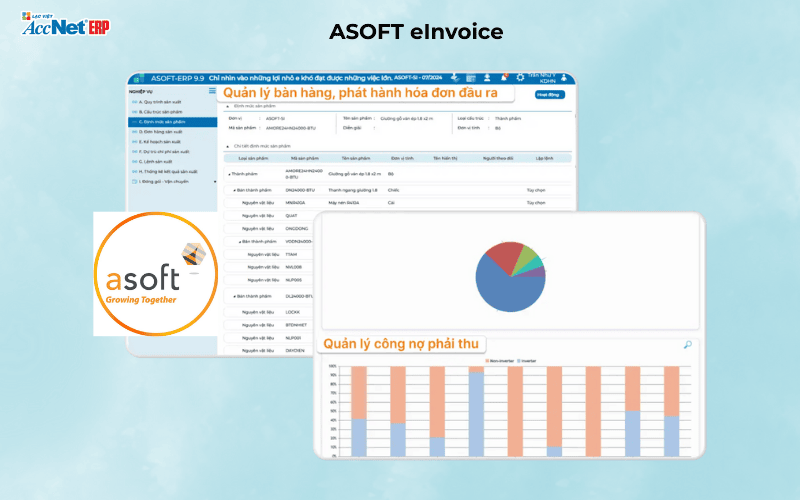The image size is (800, 500).
Task: Click the Tên sản phẩm column header
Action: click(x=356, y=159)
